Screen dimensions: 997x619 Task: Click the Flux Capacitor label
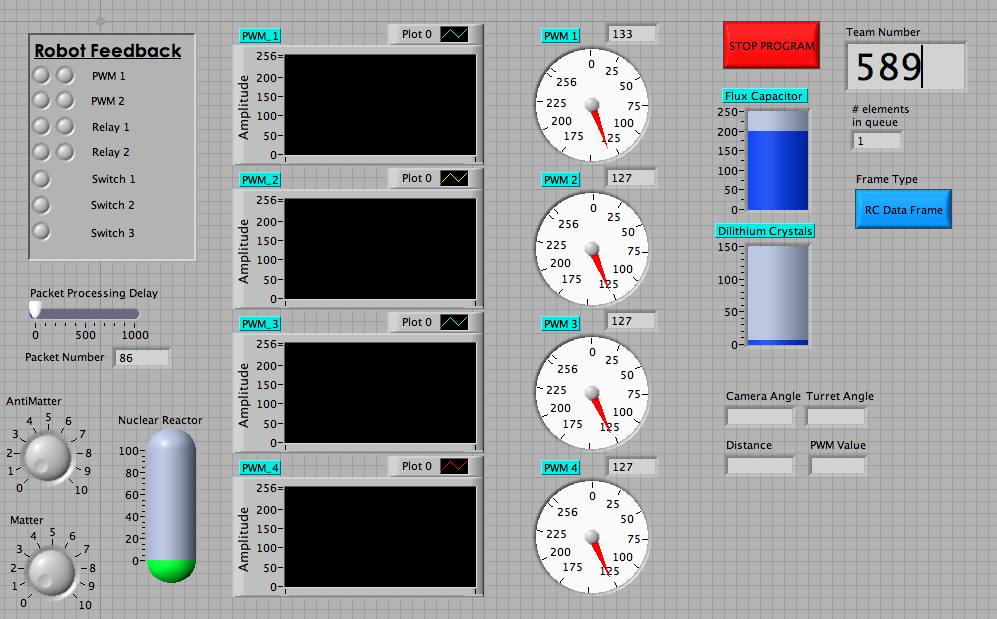(x=765, y=96)
